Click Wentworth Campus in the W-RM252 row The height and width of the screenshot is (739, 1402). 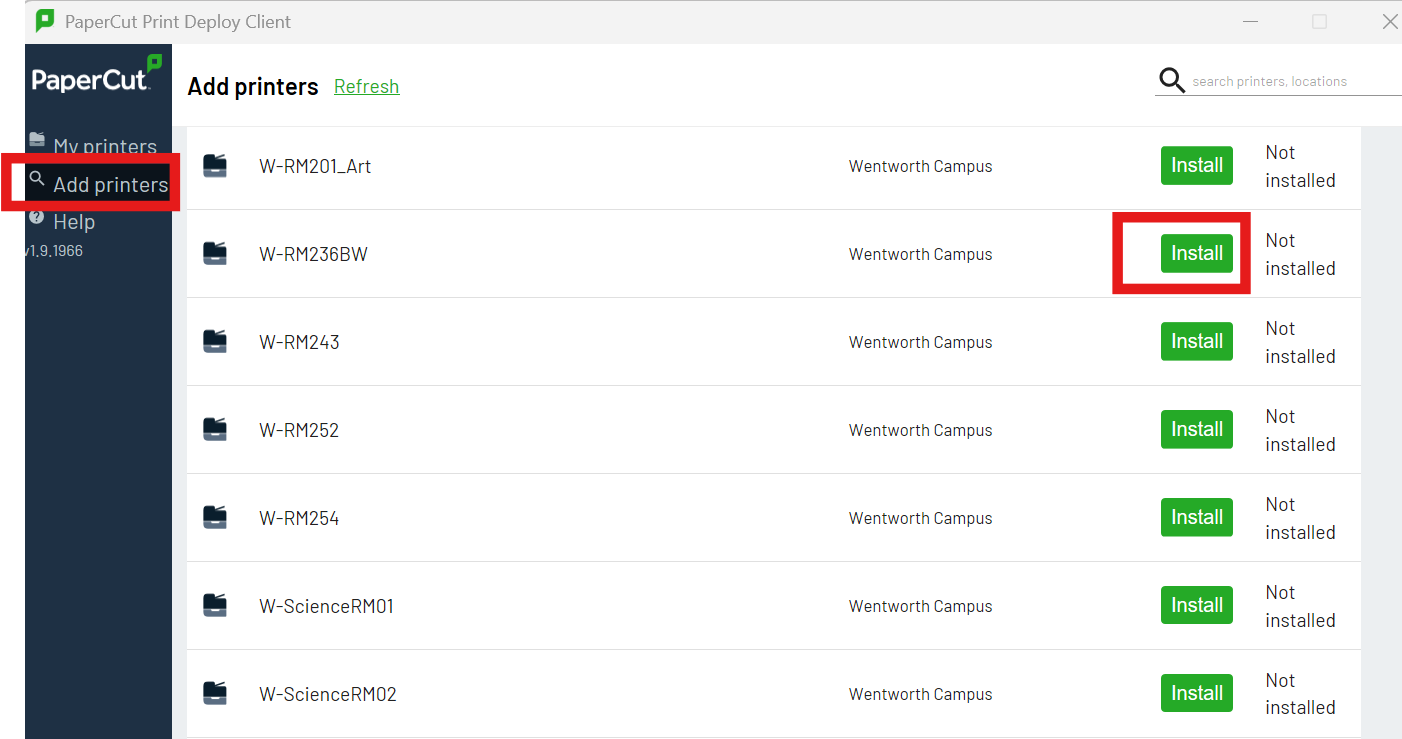[x=920, y=430]
